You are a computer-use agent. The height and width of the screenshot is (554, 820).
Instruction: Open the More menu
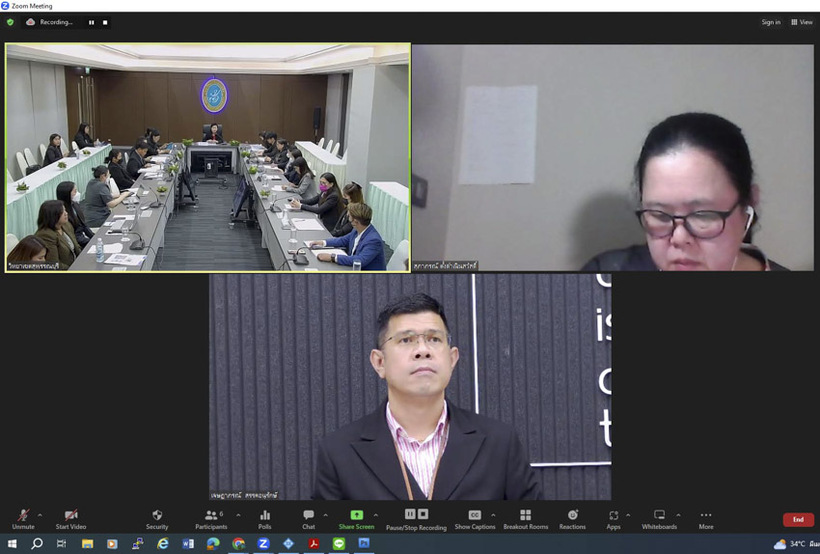pyautogui.click(x=706, y=517)
